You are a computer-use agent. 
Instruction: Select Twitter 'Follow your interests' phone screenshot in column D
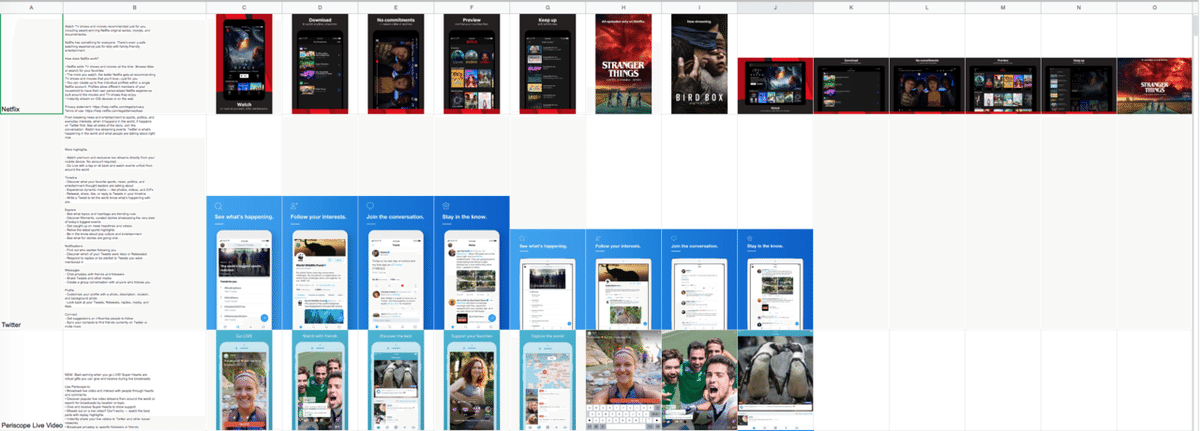(320, 263)
